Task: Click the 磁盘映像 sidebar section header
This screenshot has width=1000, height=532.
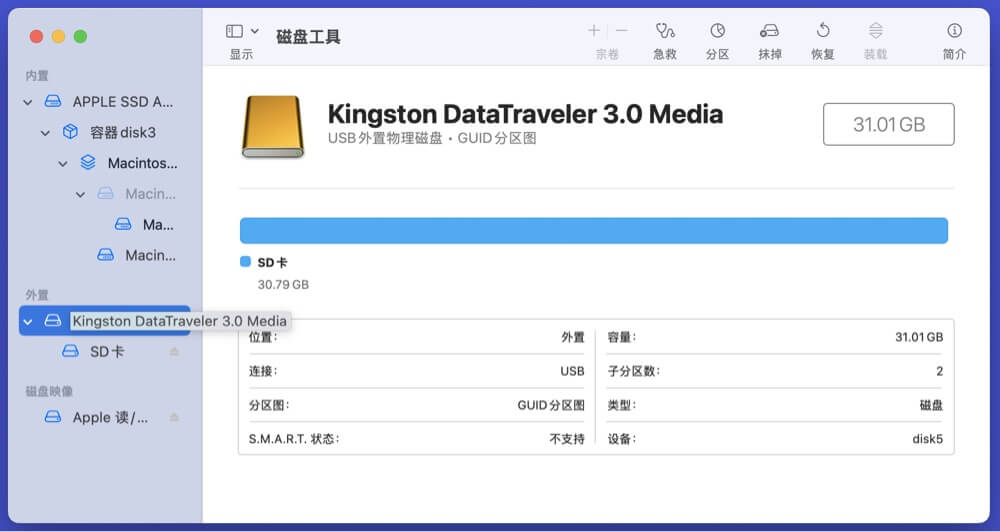Action: (x=49, y=391)
